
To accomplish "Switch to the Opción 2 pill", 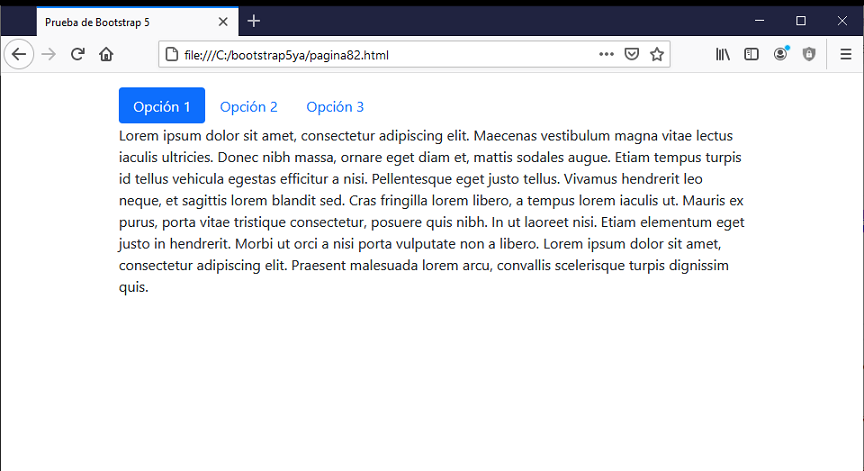I will coord(249,106).
